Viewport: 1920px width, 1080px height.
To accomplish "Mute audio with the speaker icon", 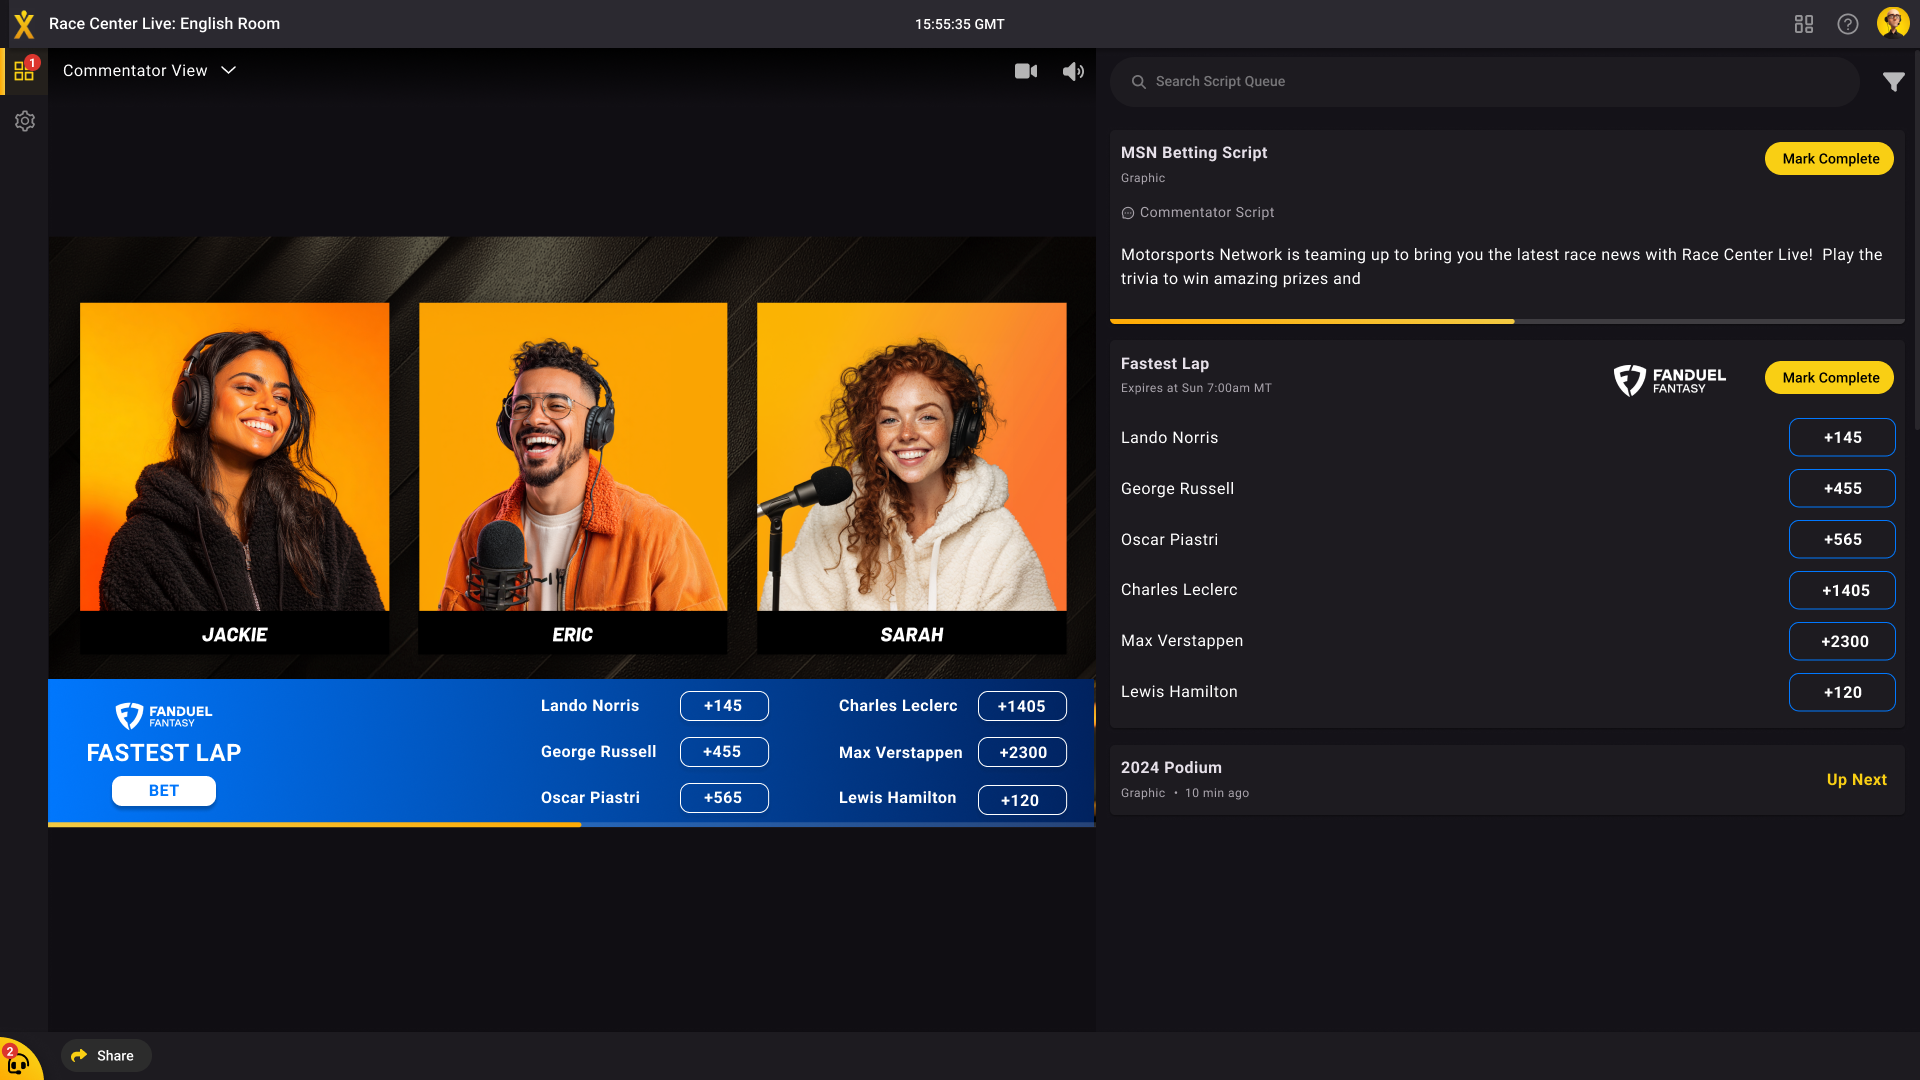I will [1072, 71].
